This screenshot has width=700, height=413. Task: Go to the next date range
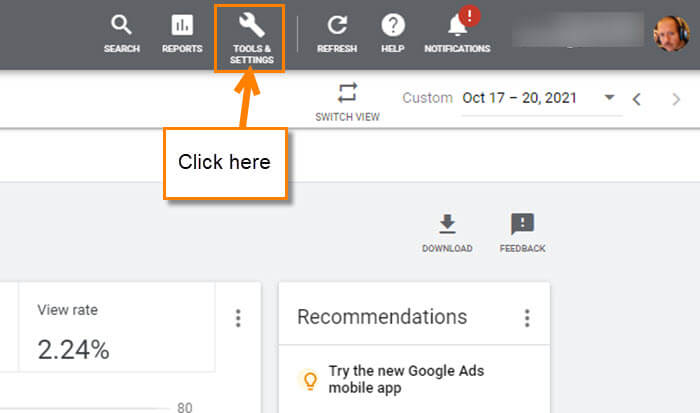(x=676, y=99)
